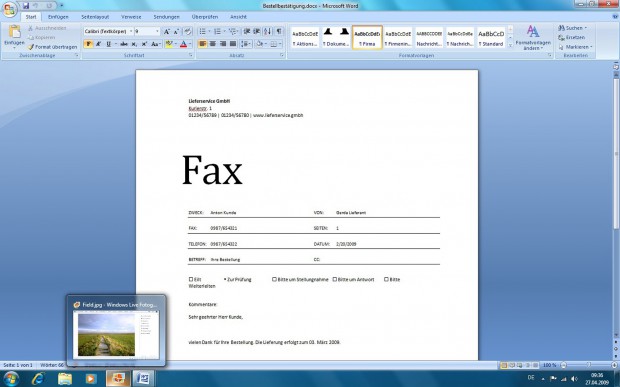This screenshot has height=387, width=620.
Task: Open Schriftart dialog launcher
Action: pyautogui.click(x=191, y=56)
